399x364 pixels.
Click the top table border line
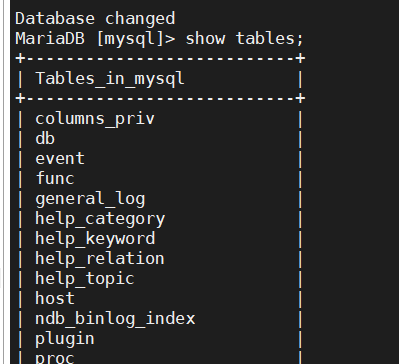click(x=160, y=59)
